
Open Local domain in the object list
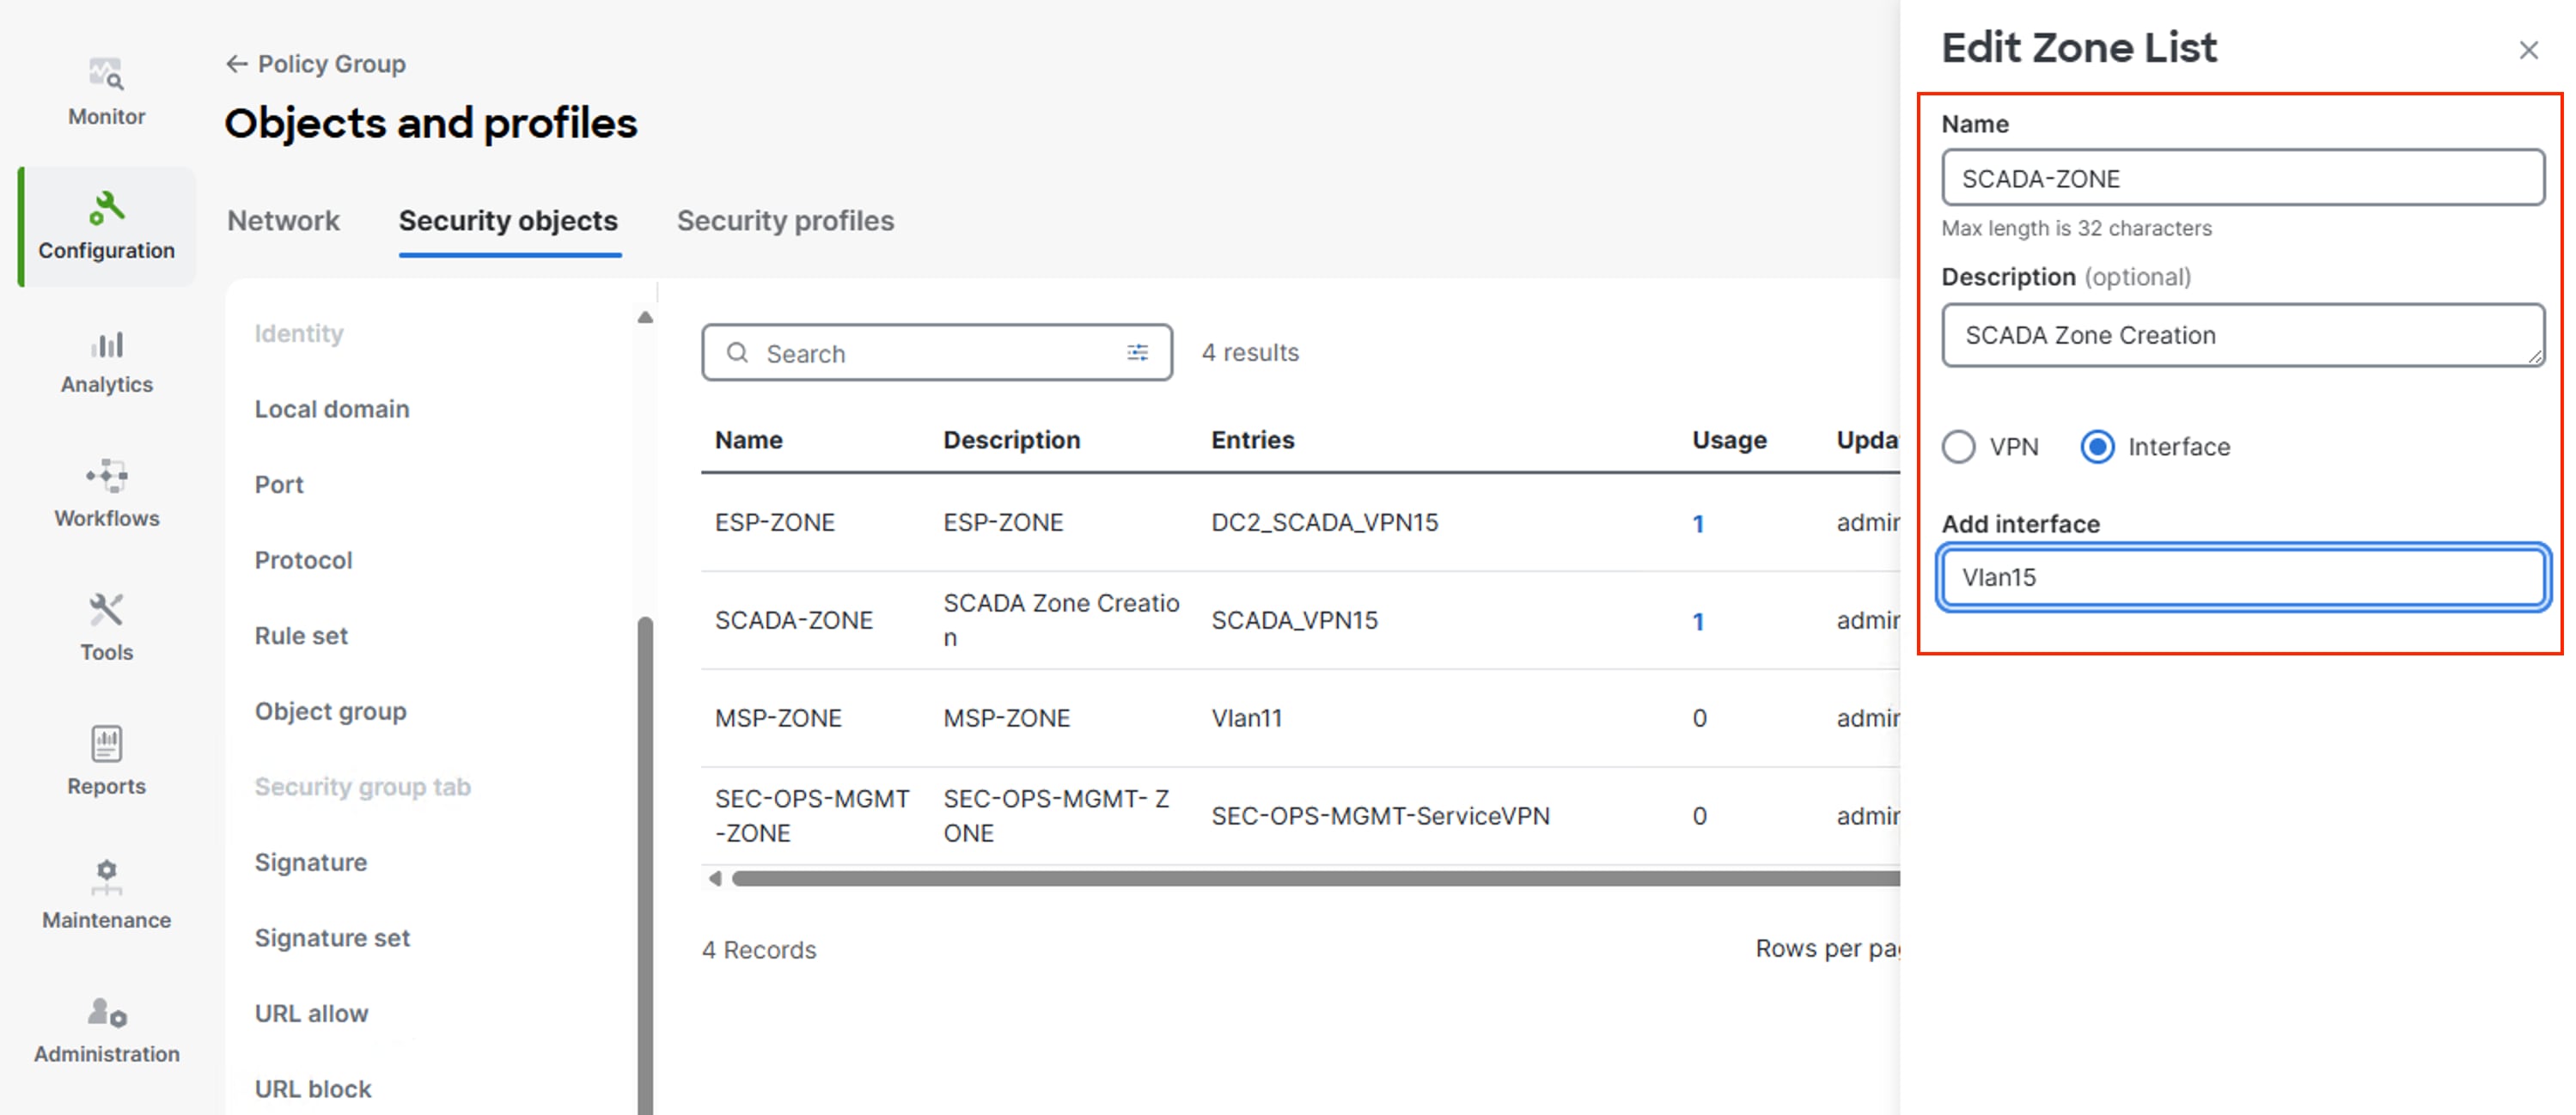tap(332, 409)
